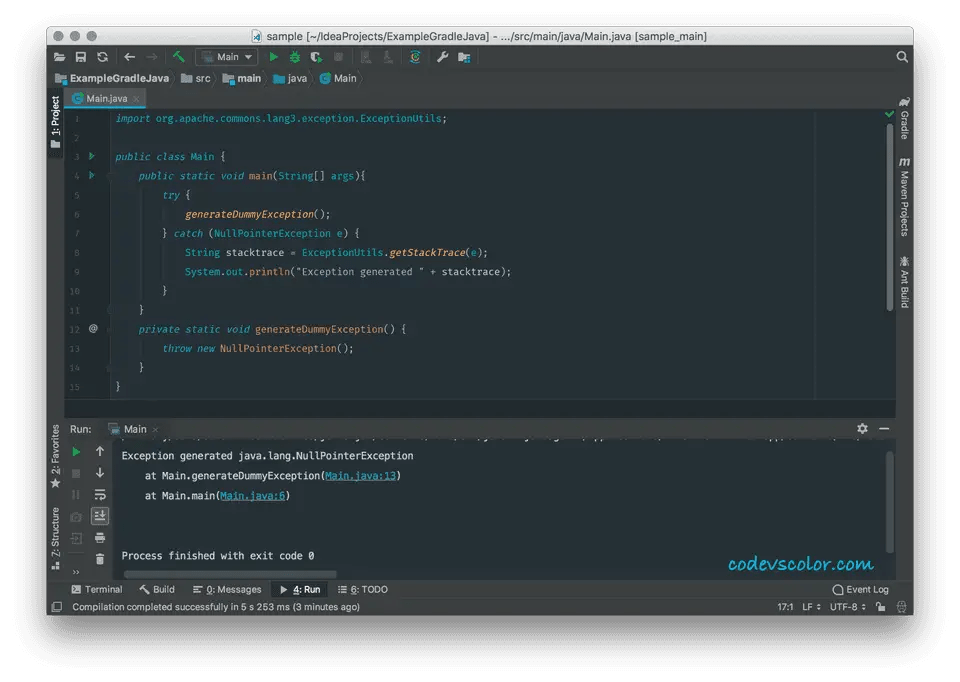Save all files with the disk icon

coord(81,57)
